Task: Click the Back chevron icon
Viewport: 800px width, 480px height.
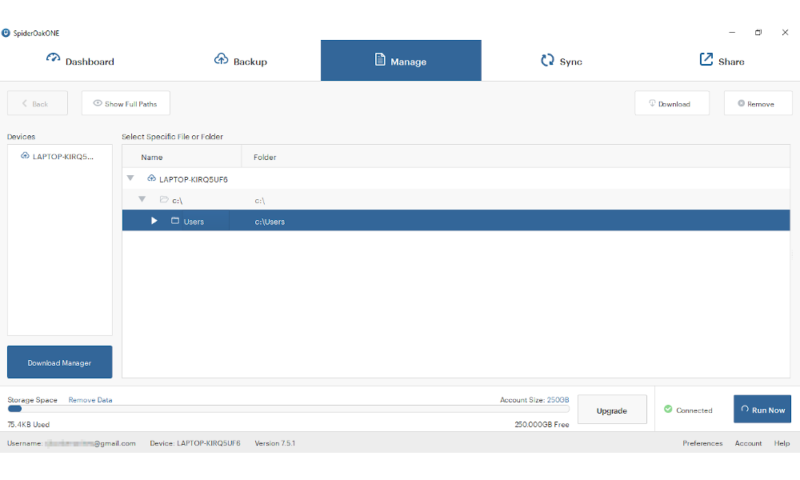Action: tap(24, 103)
